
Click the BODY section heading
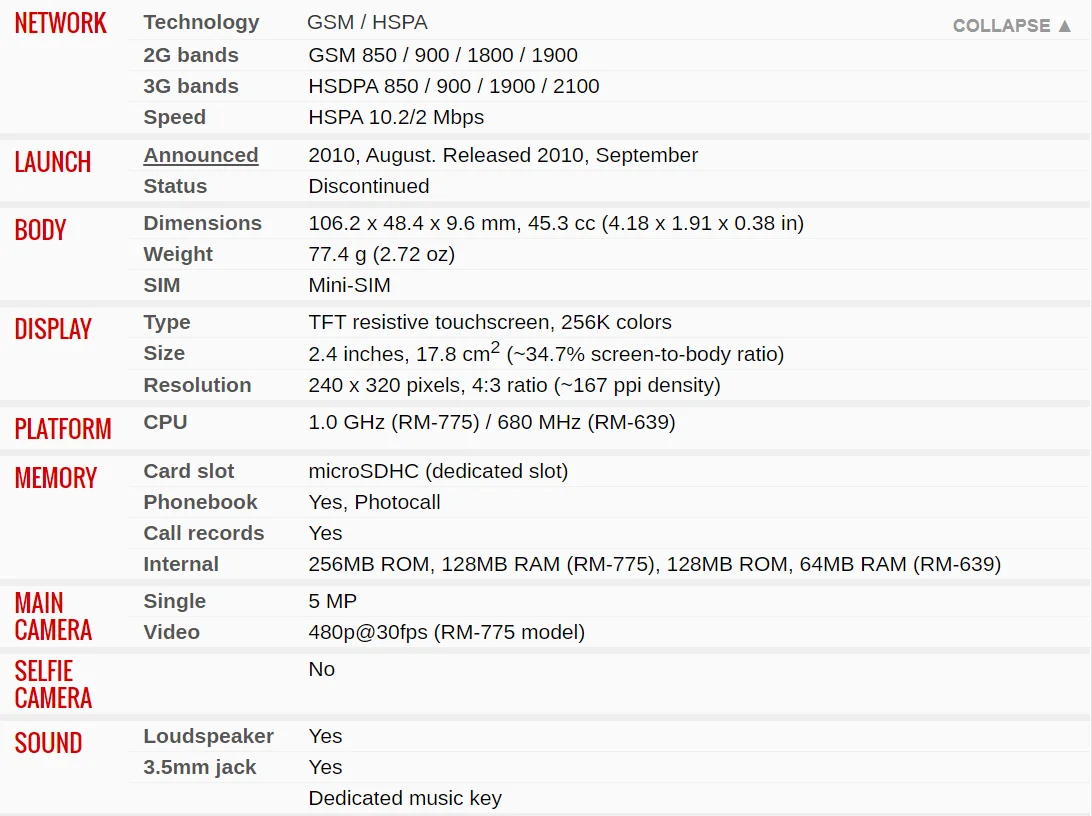40,230
